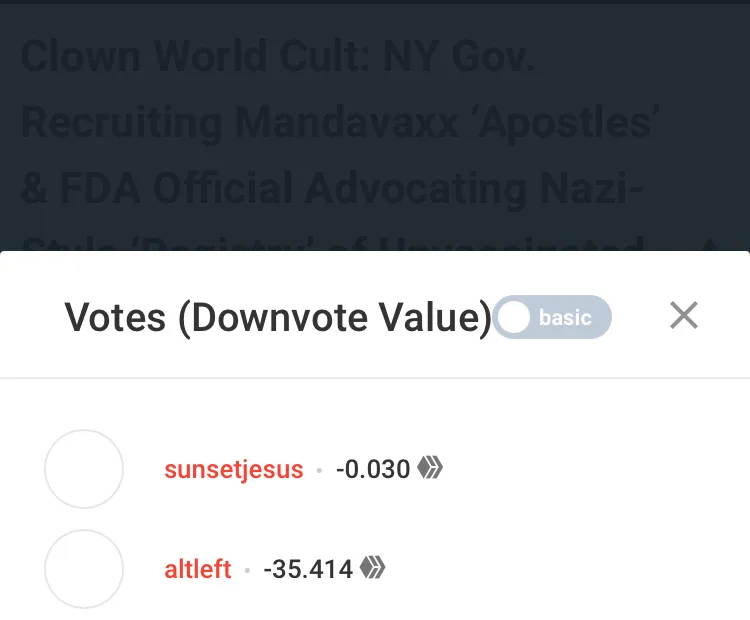Click the Hive logo beside -35.414
Viewport: 750px width, 620px height.
point(372,567)
